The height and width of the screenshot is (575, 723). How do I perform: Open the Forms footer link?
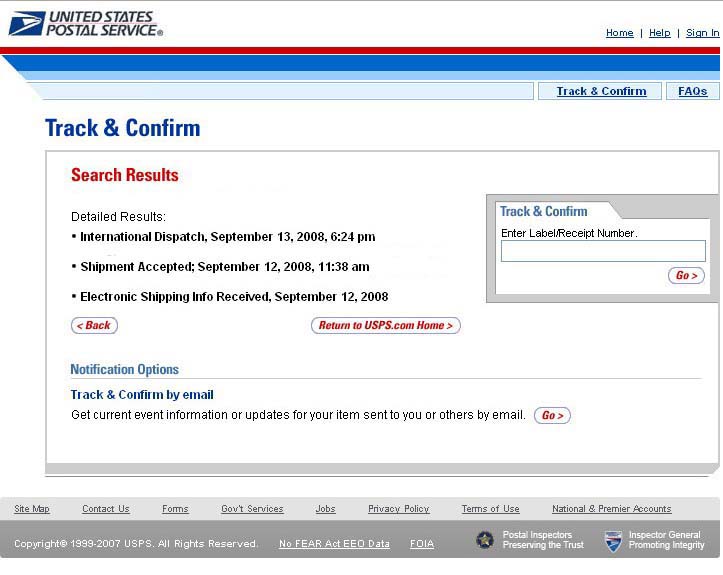pos(175,509)
